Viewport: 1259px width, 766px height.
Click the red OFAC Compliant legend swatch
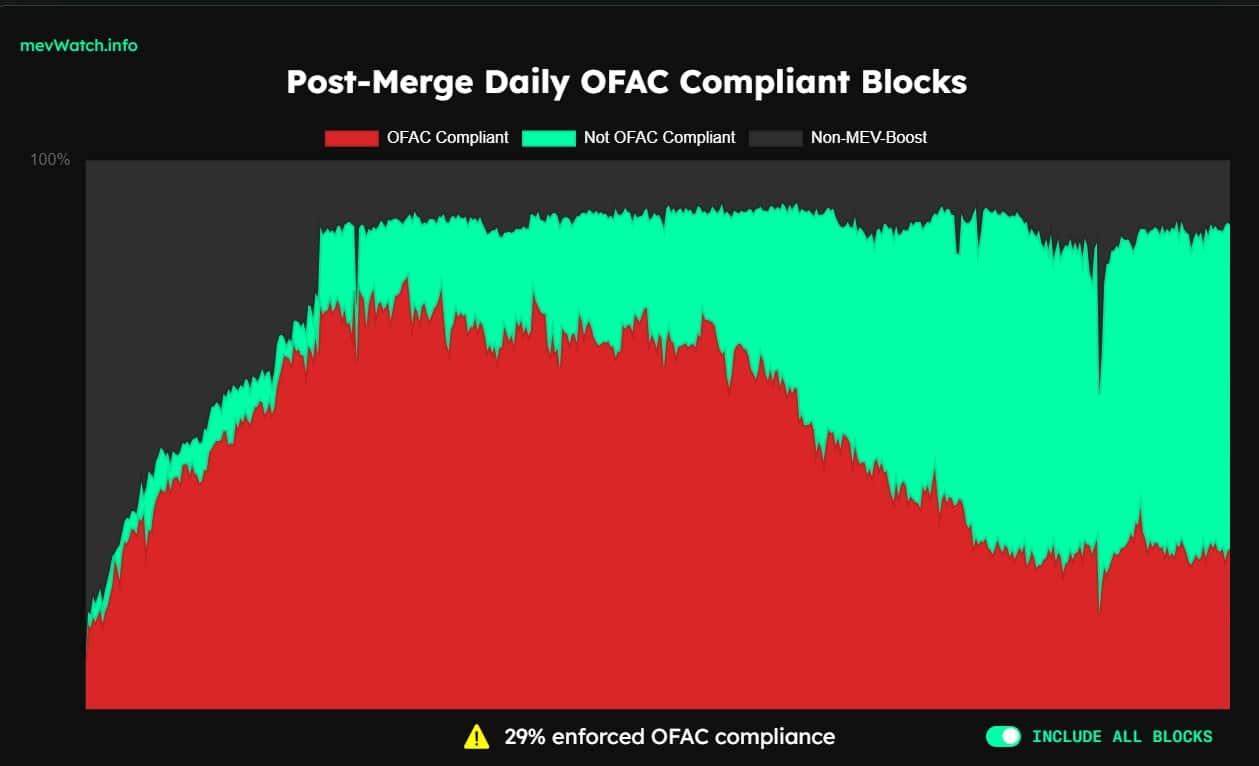(x=351, y=138)
